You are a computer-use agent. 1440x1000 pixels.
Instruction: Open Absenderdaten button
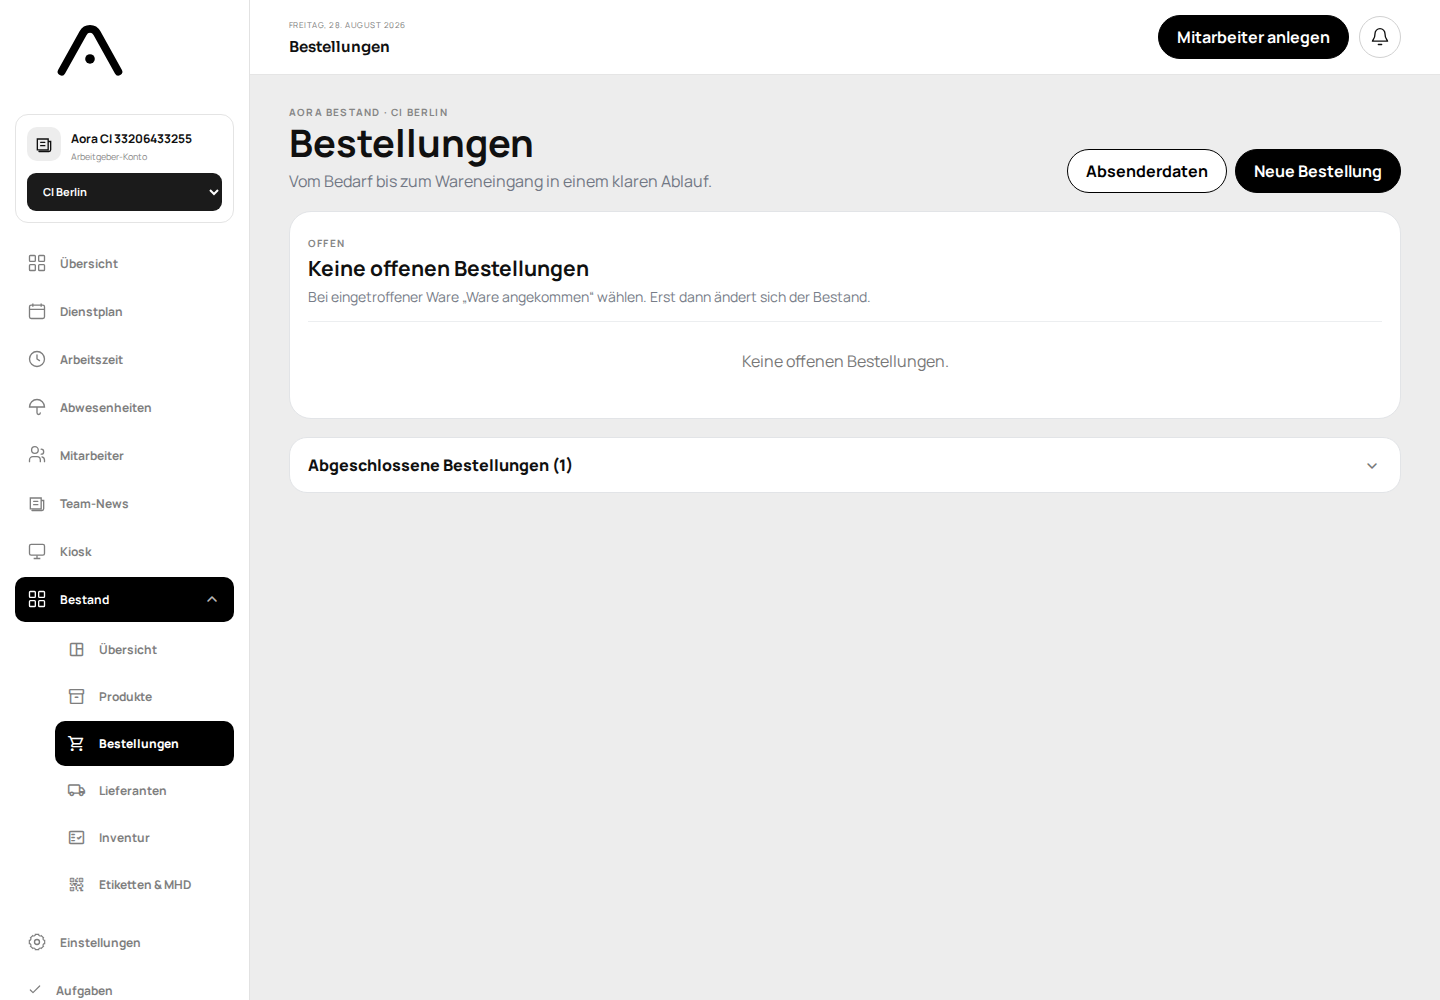coord(1146,171)
